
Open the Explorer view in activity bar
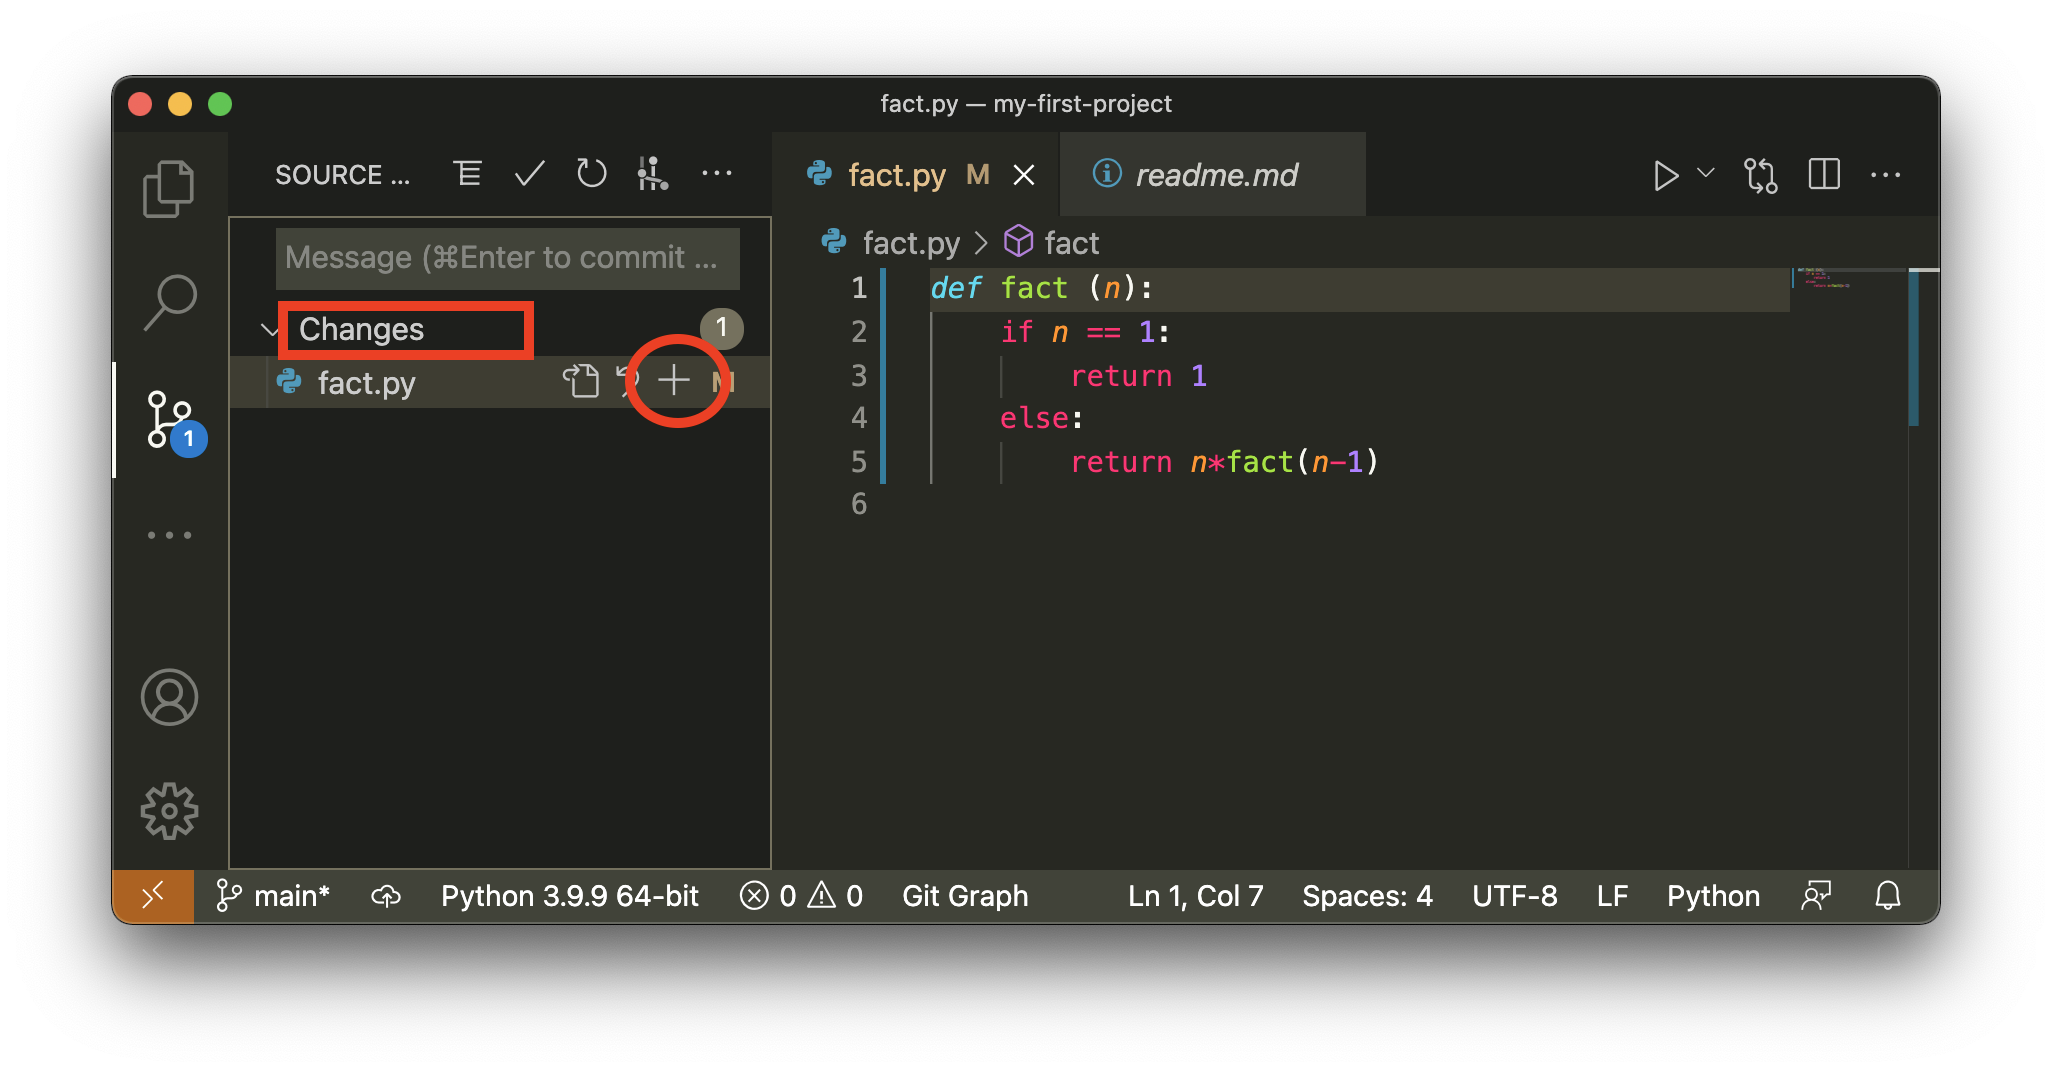pos(168,188)
